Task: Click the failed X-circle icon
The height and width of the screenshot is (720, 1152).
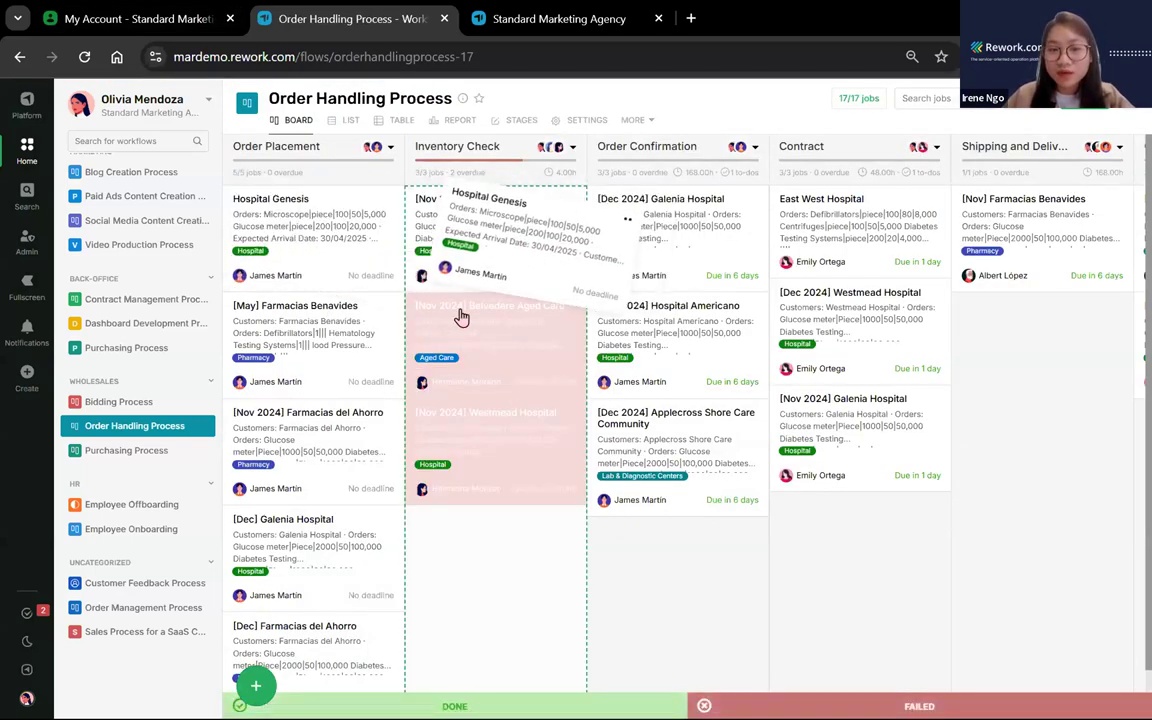Action: [x=704, y=706]
